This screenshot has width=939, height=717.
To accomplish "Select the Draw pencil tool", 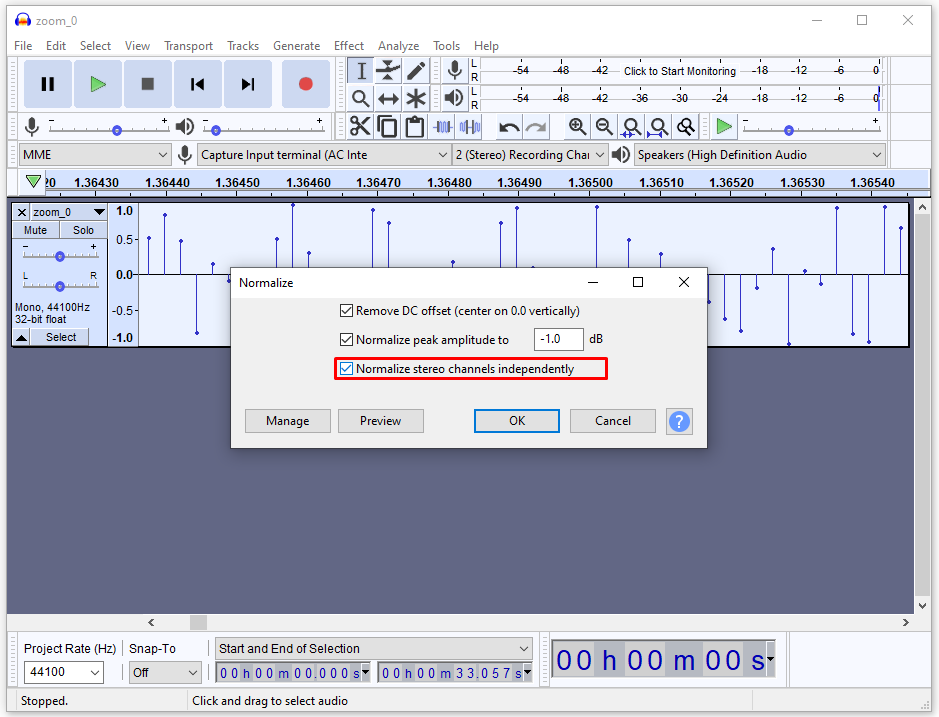I will pyautogui.click(x=416, y=71).
